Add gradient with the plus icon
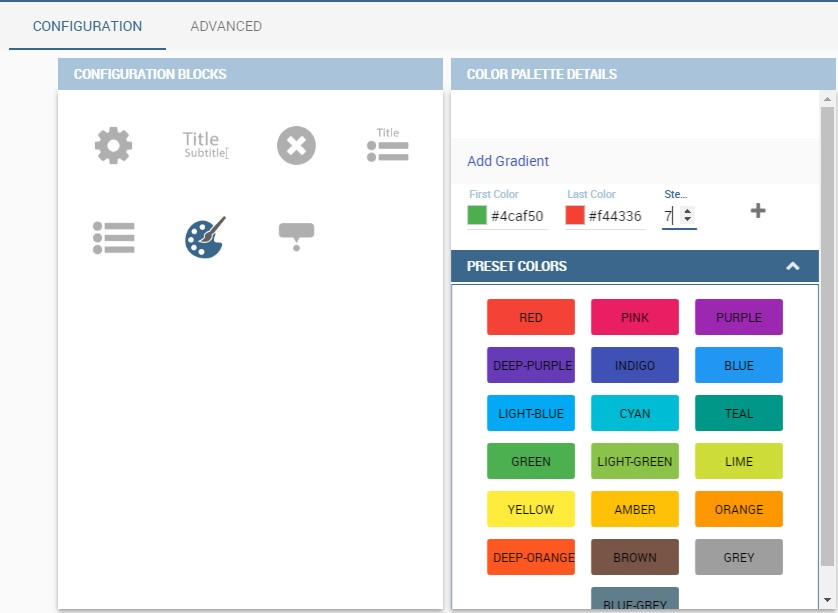The height and width of the screenshot is (613, 838). pos(758,211)
